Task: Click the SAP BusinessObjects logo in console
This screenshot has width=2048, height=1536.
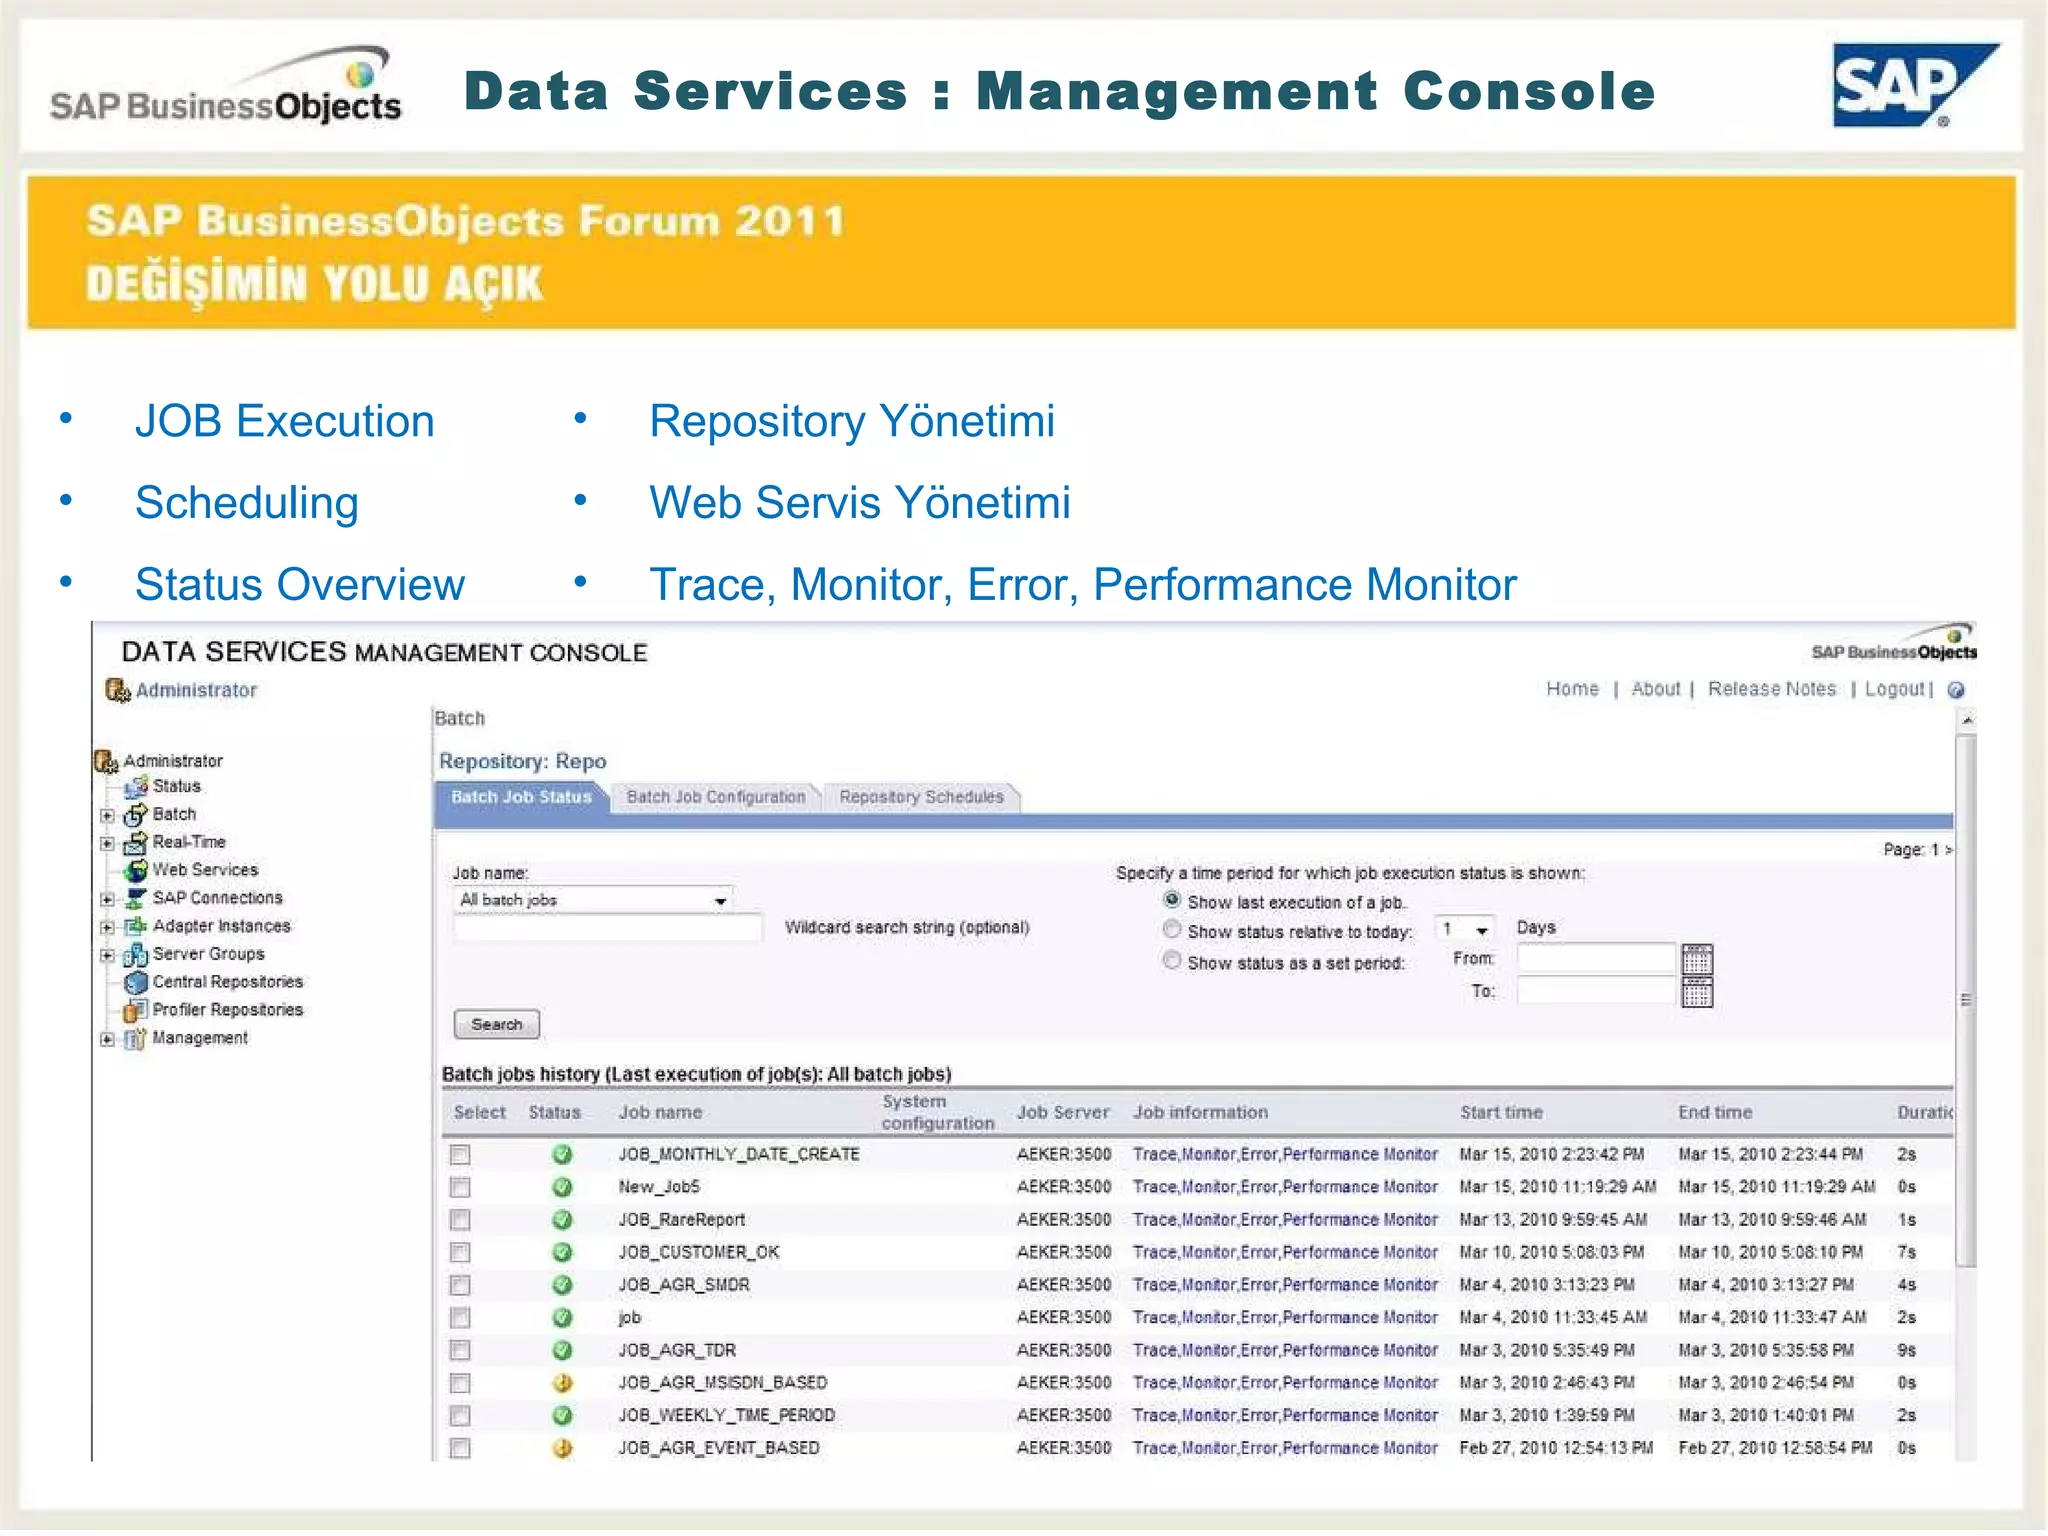Action: coord(1894,643)
